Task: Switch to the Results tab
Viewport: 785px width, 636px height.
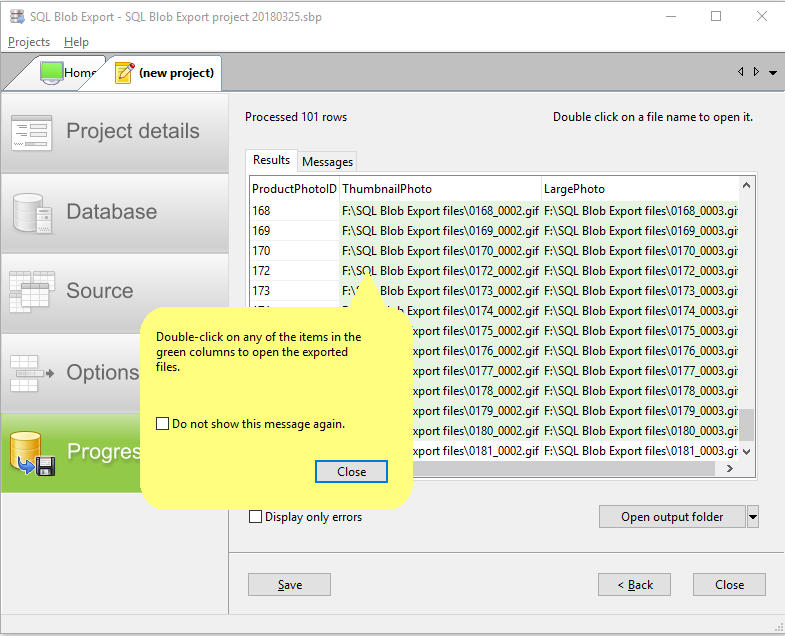Action: pyautogui.click(x=271, y=160)
